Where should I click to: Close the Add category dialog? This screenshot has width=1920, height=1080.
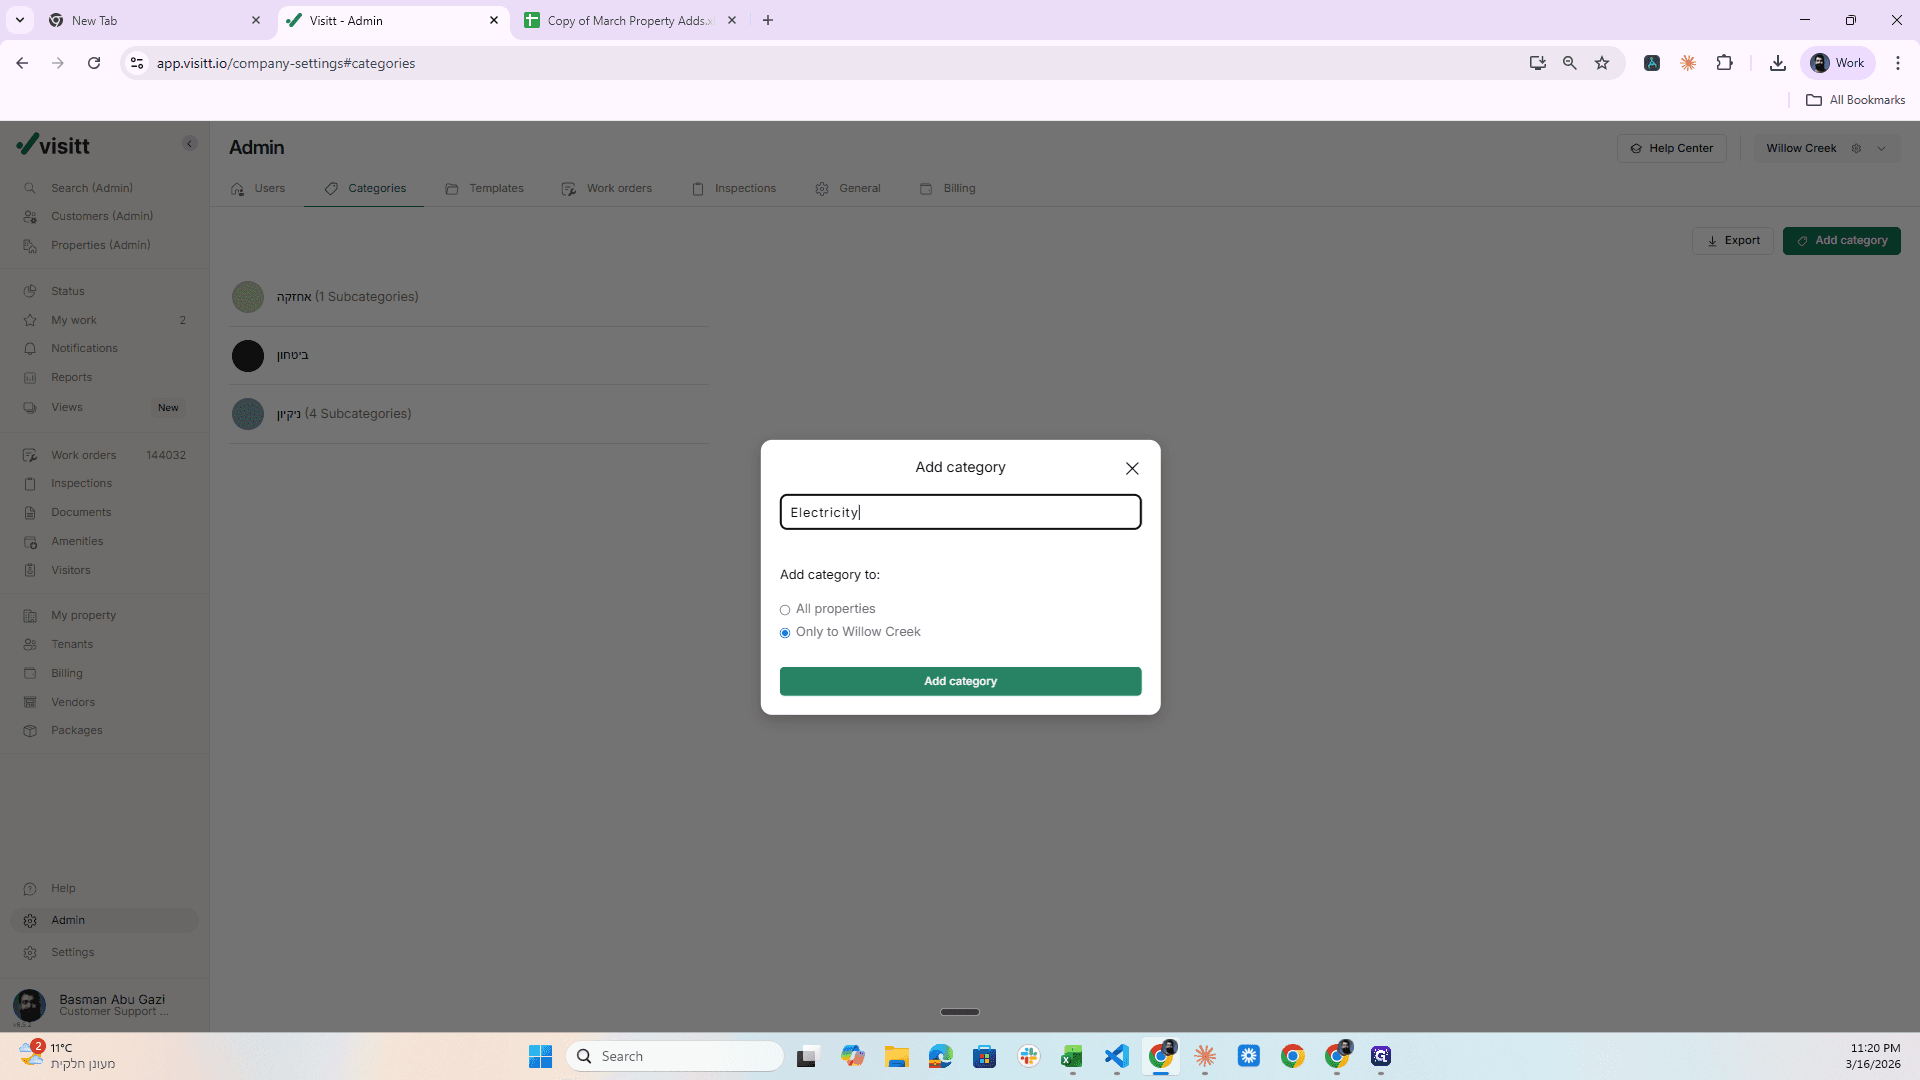click(x=1132, y=468)
